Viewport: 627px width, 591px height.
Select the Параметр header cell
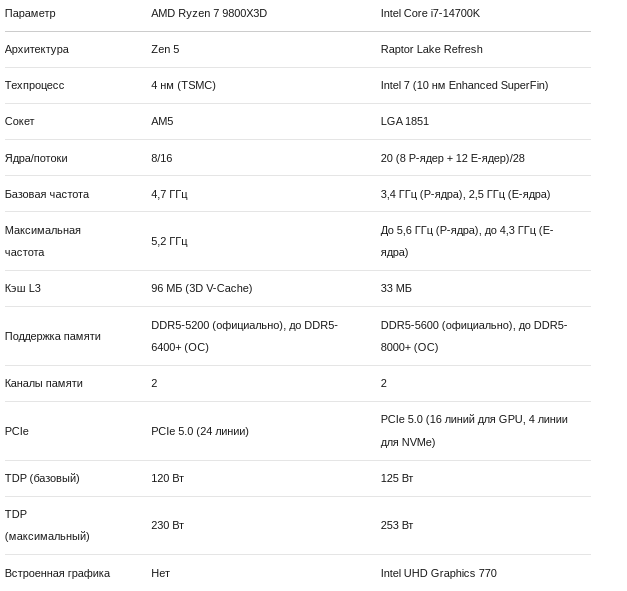30,13
